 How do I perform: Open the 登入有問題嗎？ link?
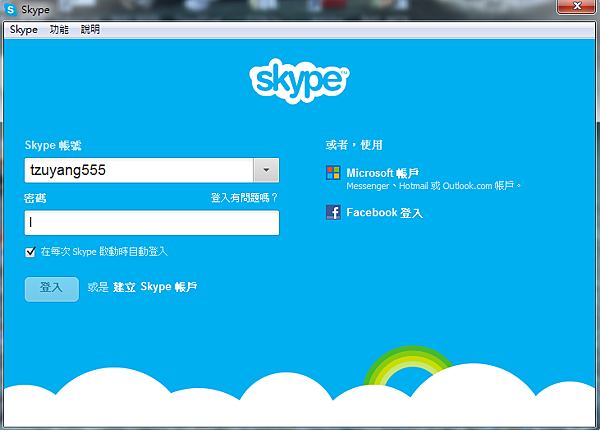[244, 198]
